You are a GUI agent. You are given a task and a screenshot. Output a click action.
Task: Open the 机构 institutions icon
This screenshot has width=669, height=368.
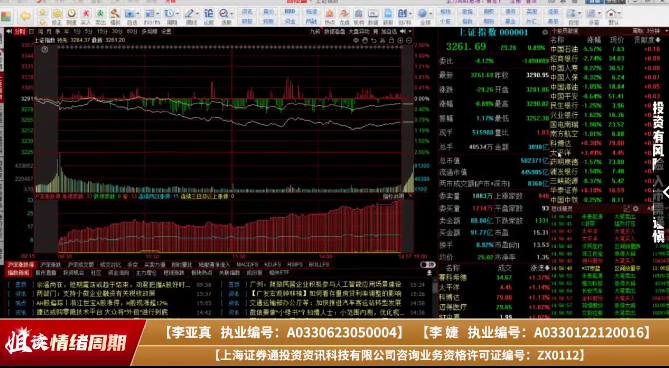pyautogui.click(x=358, y=16)
